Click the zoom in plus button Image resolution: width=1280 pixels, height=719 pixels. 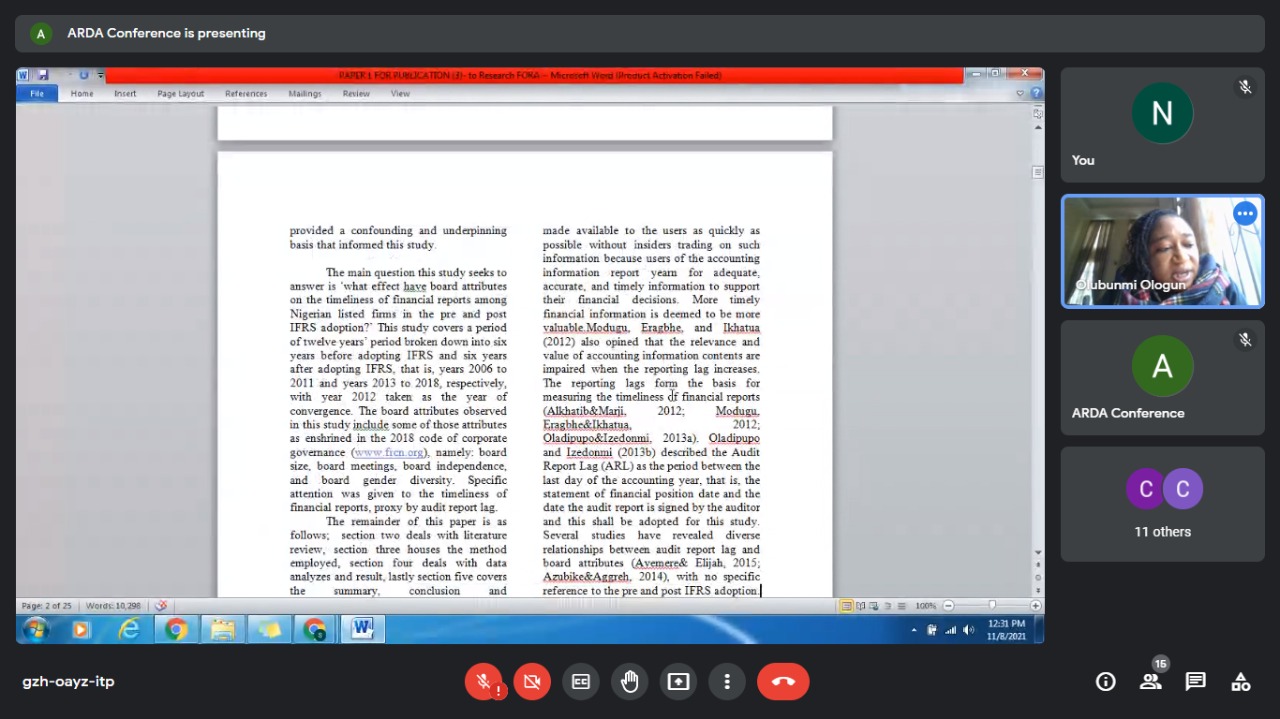coord(1035,606)
